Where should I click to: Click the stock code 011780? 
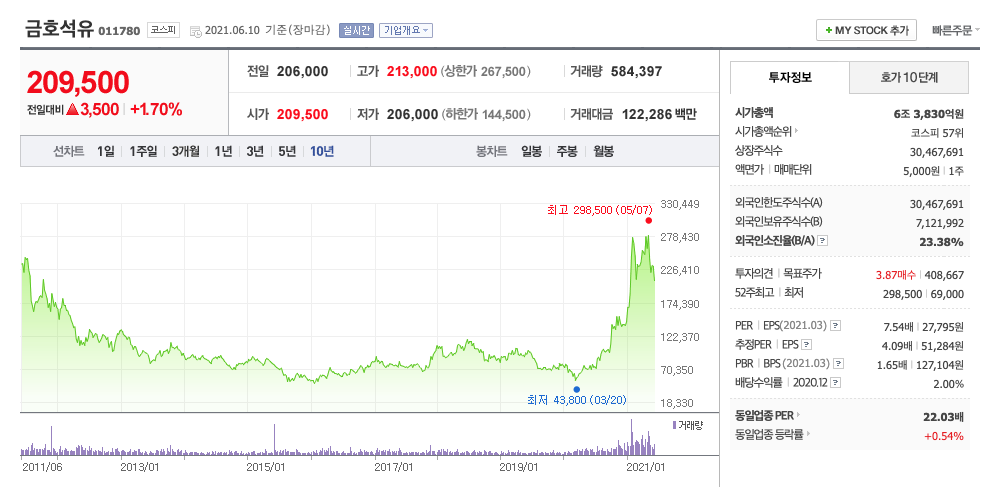(119, 31)
